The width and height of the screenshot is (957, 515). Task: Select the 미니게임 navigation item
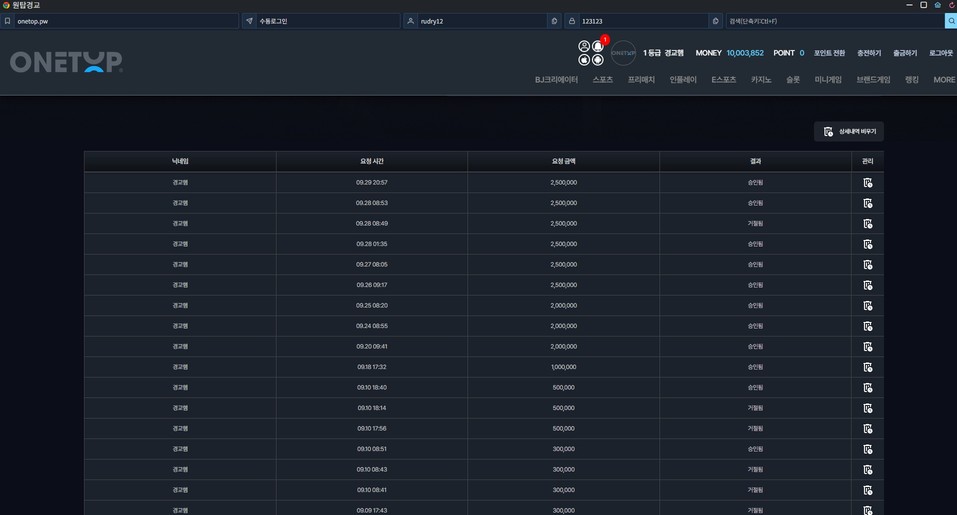click(828, 80)
